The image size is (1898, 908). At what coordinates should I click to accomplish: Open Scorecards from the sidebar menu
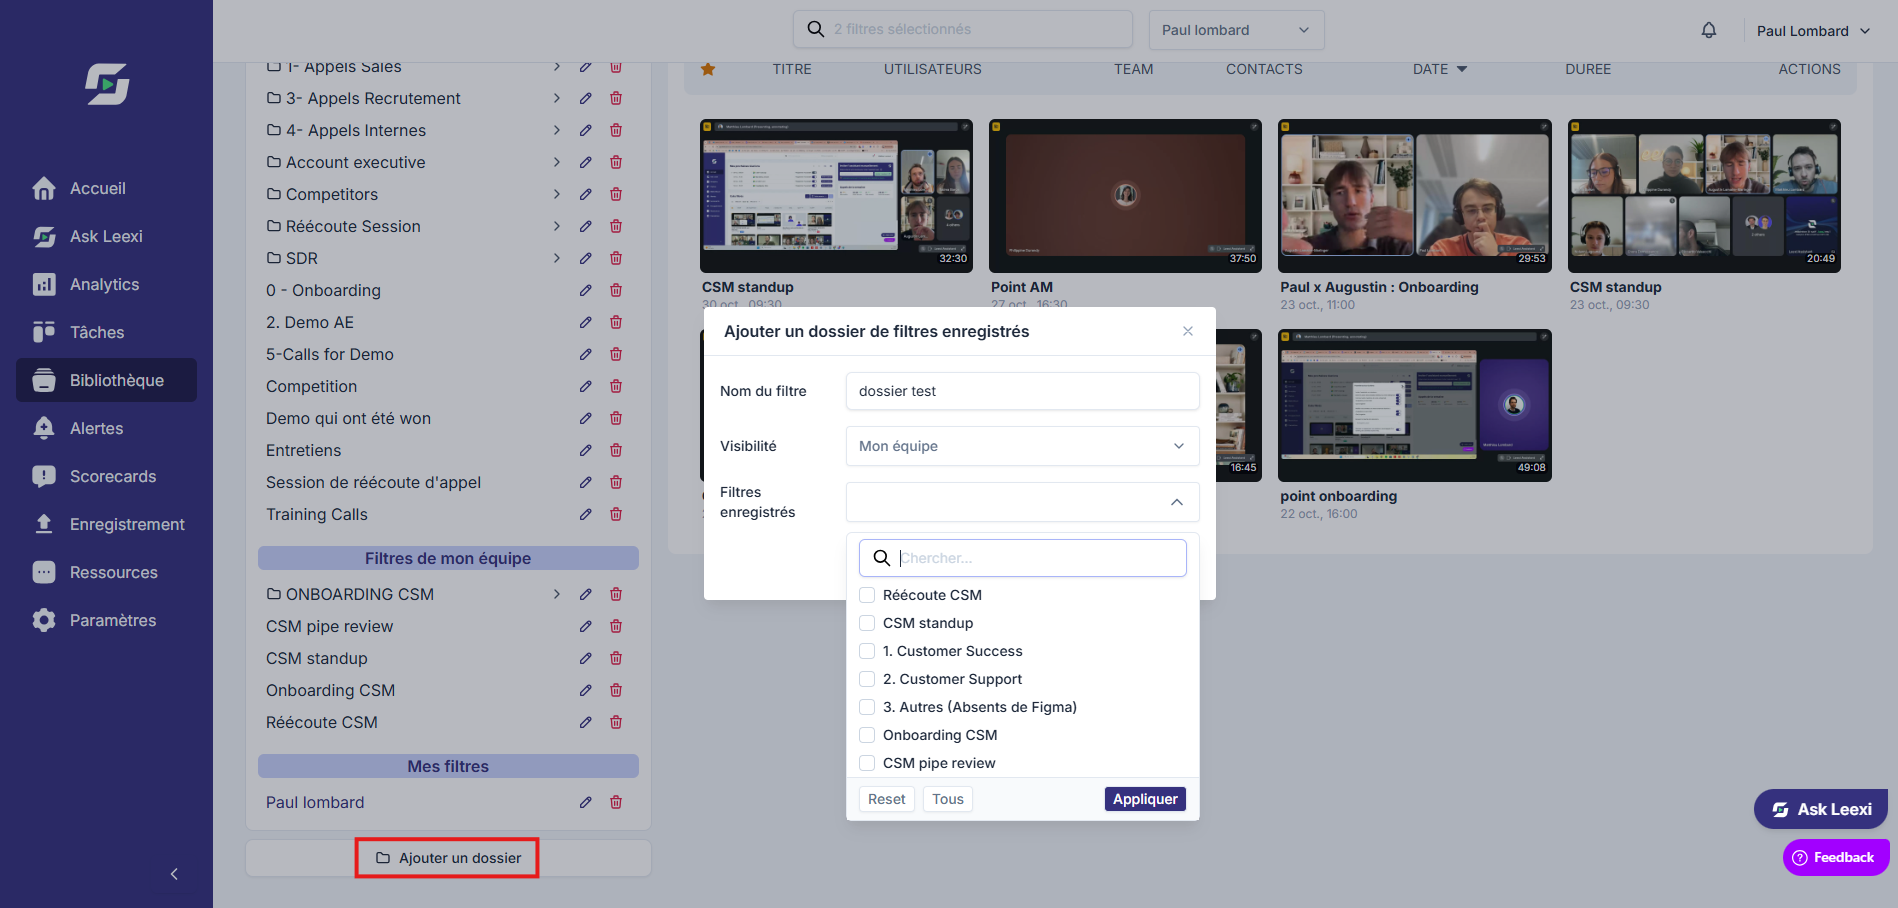coord(112,476)
